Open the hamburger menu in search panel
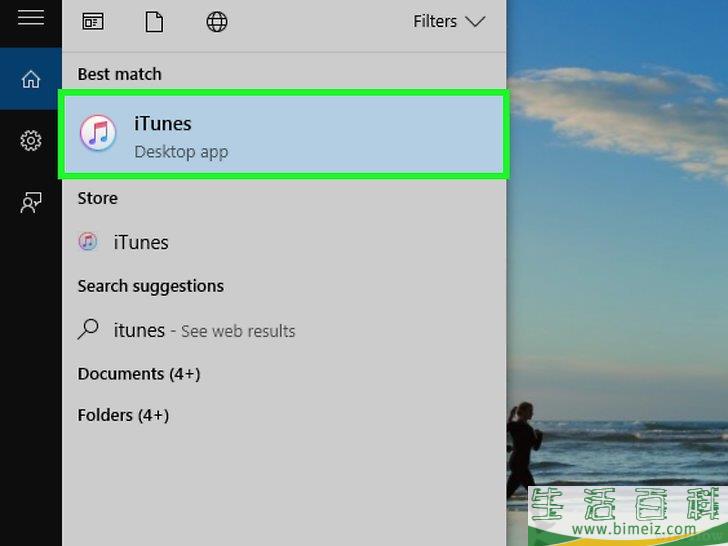Screen dimensions: 728x546 [x=31, y=18]
